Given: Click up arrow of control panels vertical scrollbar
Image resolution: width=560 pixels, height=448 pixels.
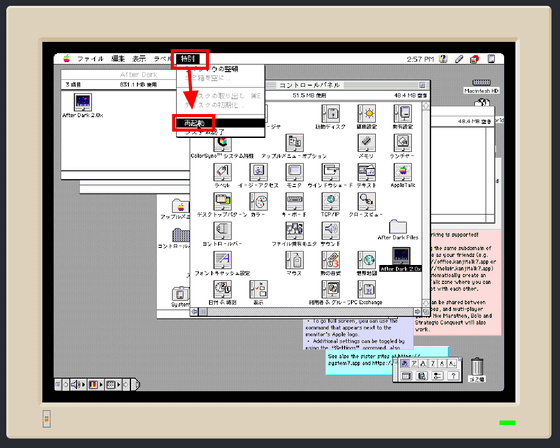Looking at the screenshot, I should pyautogui.click(x=426, y=106).
